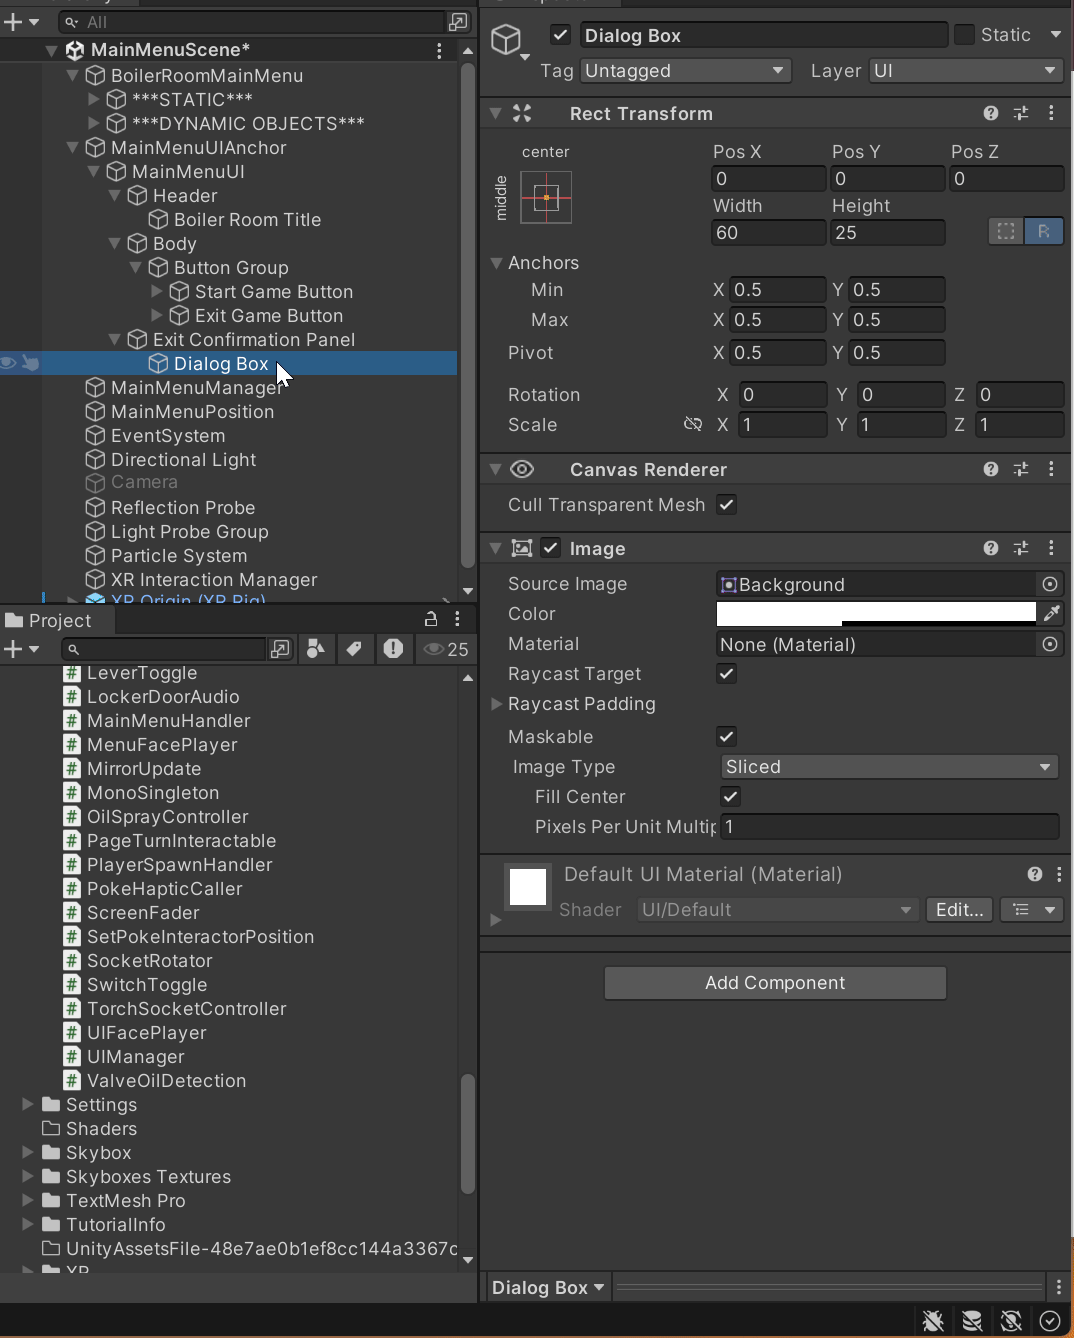Lock the Project window with padlock

(x=431, y=619)
